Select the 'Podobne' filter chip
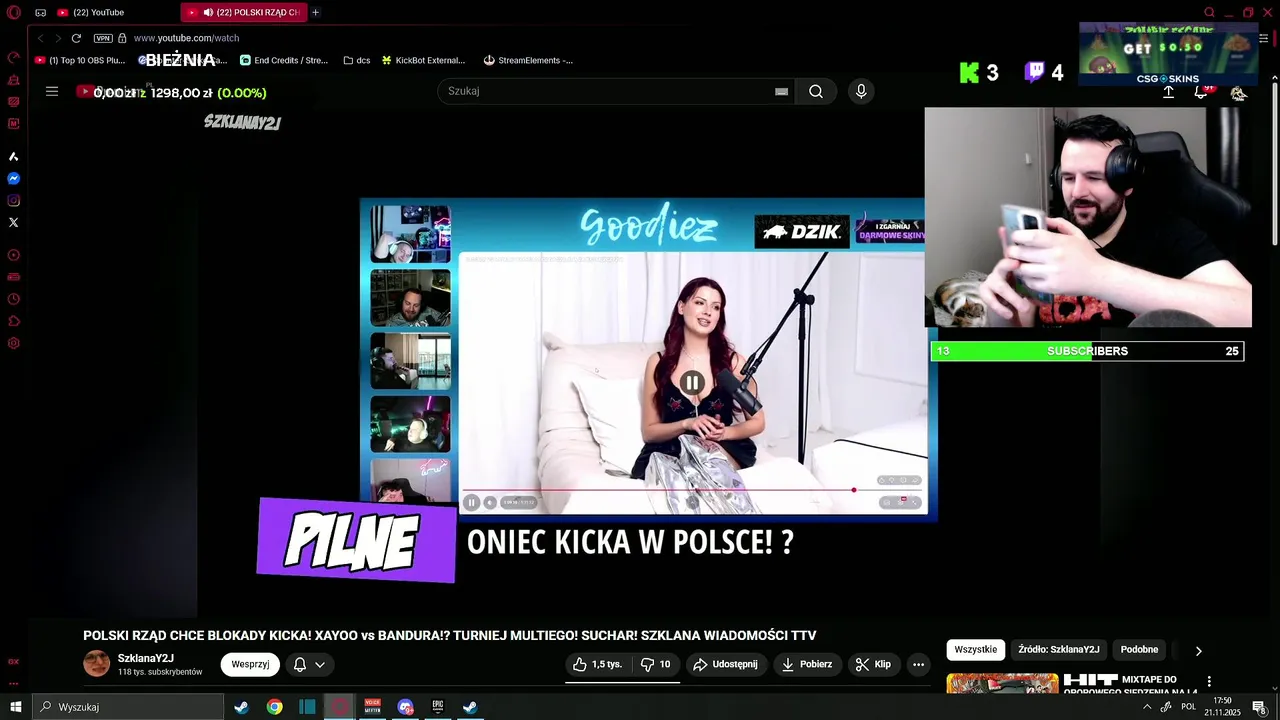 (x=1139, y=649)
